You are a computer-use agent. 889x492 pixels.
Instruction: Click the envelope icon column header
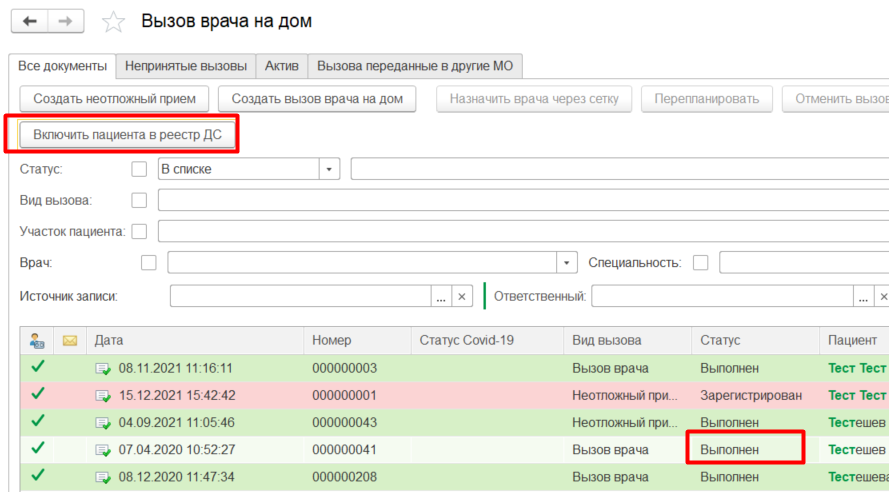point(70,340)
